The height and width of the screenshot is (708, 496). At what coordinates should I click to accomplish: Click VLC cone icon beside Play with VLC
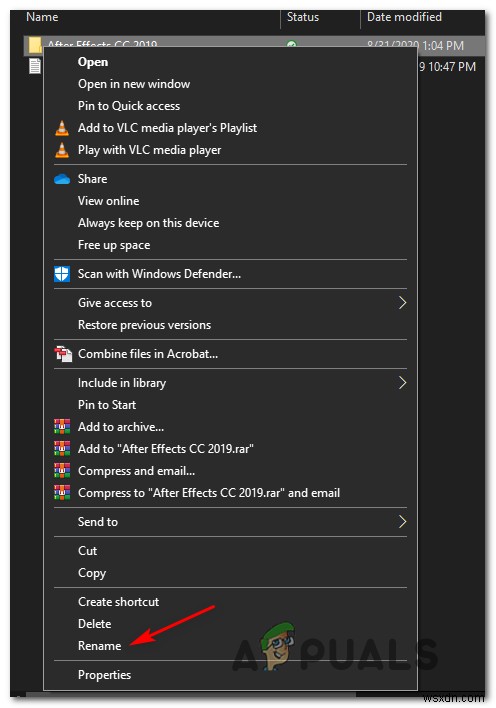62,150
